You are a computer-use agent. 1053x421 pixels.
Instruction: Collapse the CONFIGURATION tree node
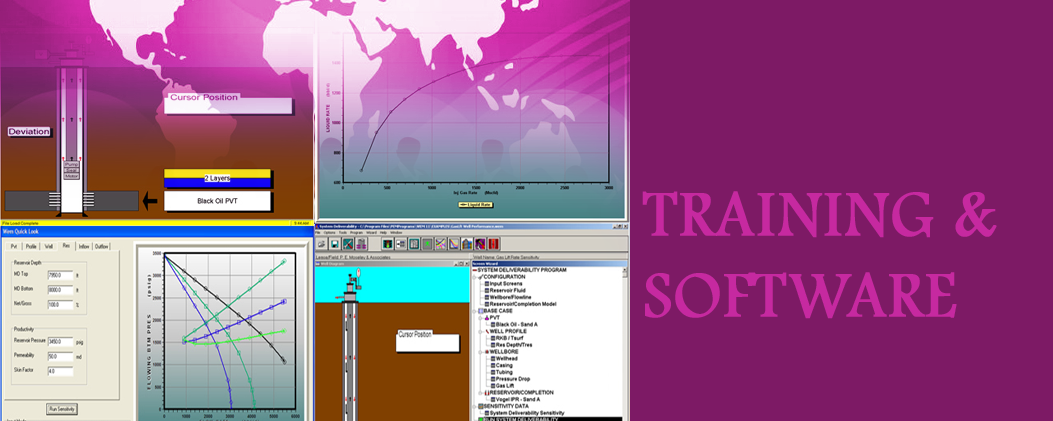(474, 277)
